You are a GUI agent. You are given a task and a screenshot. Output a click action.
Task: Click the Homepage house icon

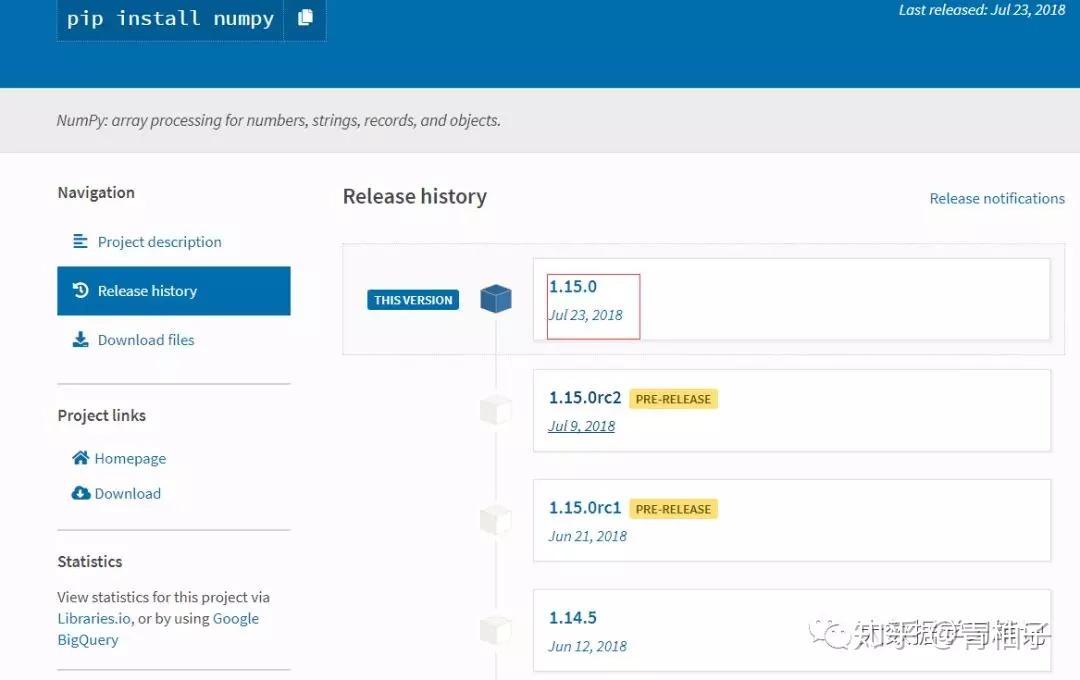tap(80, 458)
